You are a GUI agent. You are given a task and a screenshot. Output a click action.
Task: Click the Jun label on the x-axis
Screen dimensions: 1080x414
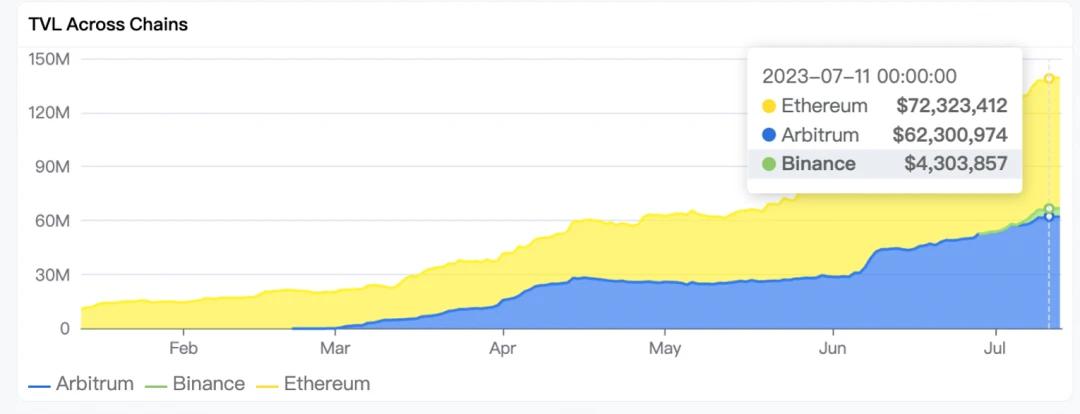(x=833, y=348)
